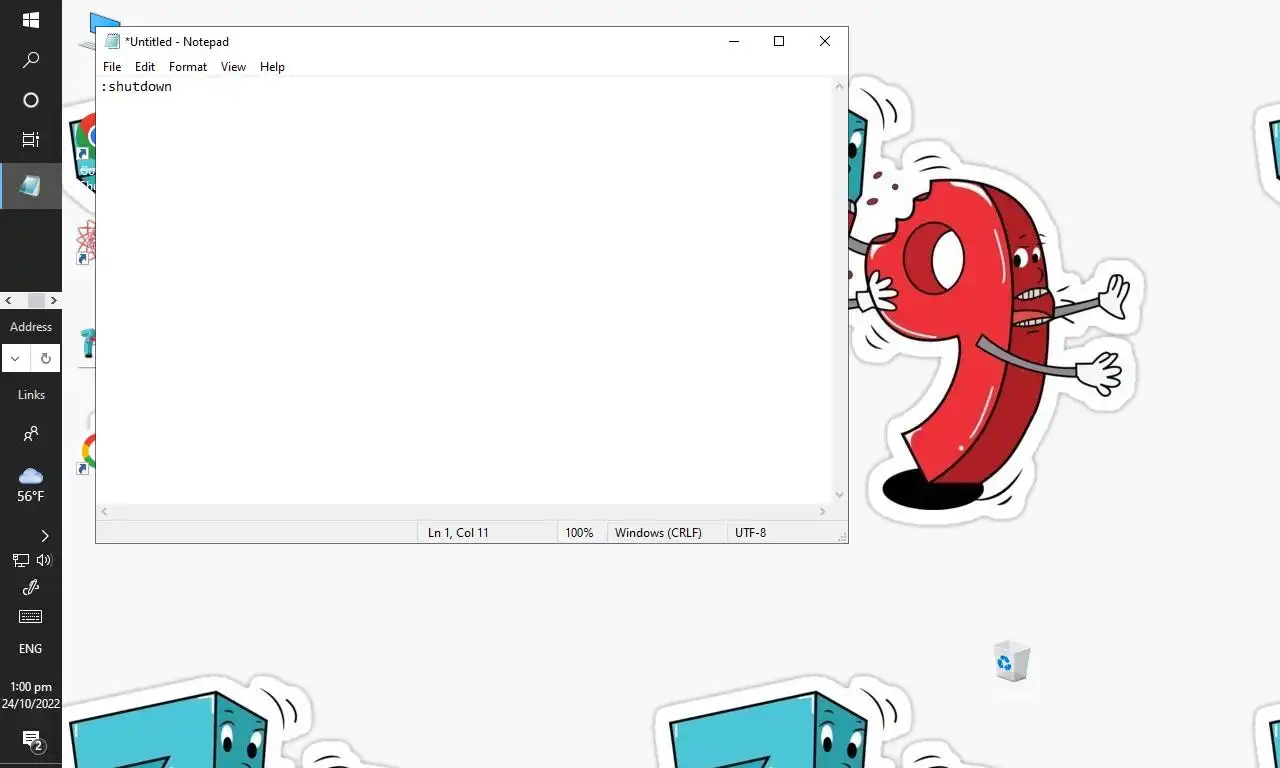1280x768 pixels.
Task: Open Windows Ink Workspace pen icon
Action: [x=31, y=588]
